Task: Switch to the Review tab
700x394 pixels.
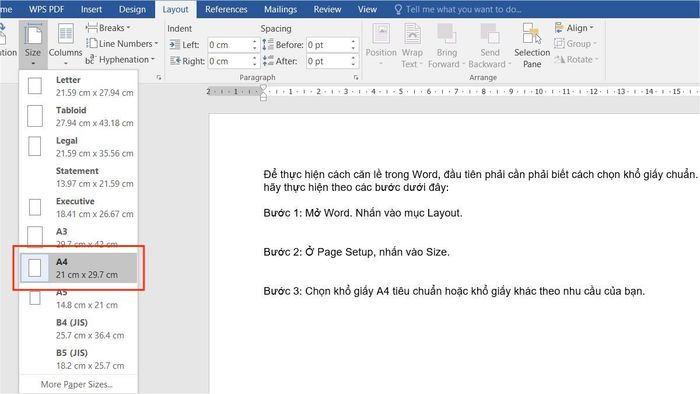Action: 327,9
